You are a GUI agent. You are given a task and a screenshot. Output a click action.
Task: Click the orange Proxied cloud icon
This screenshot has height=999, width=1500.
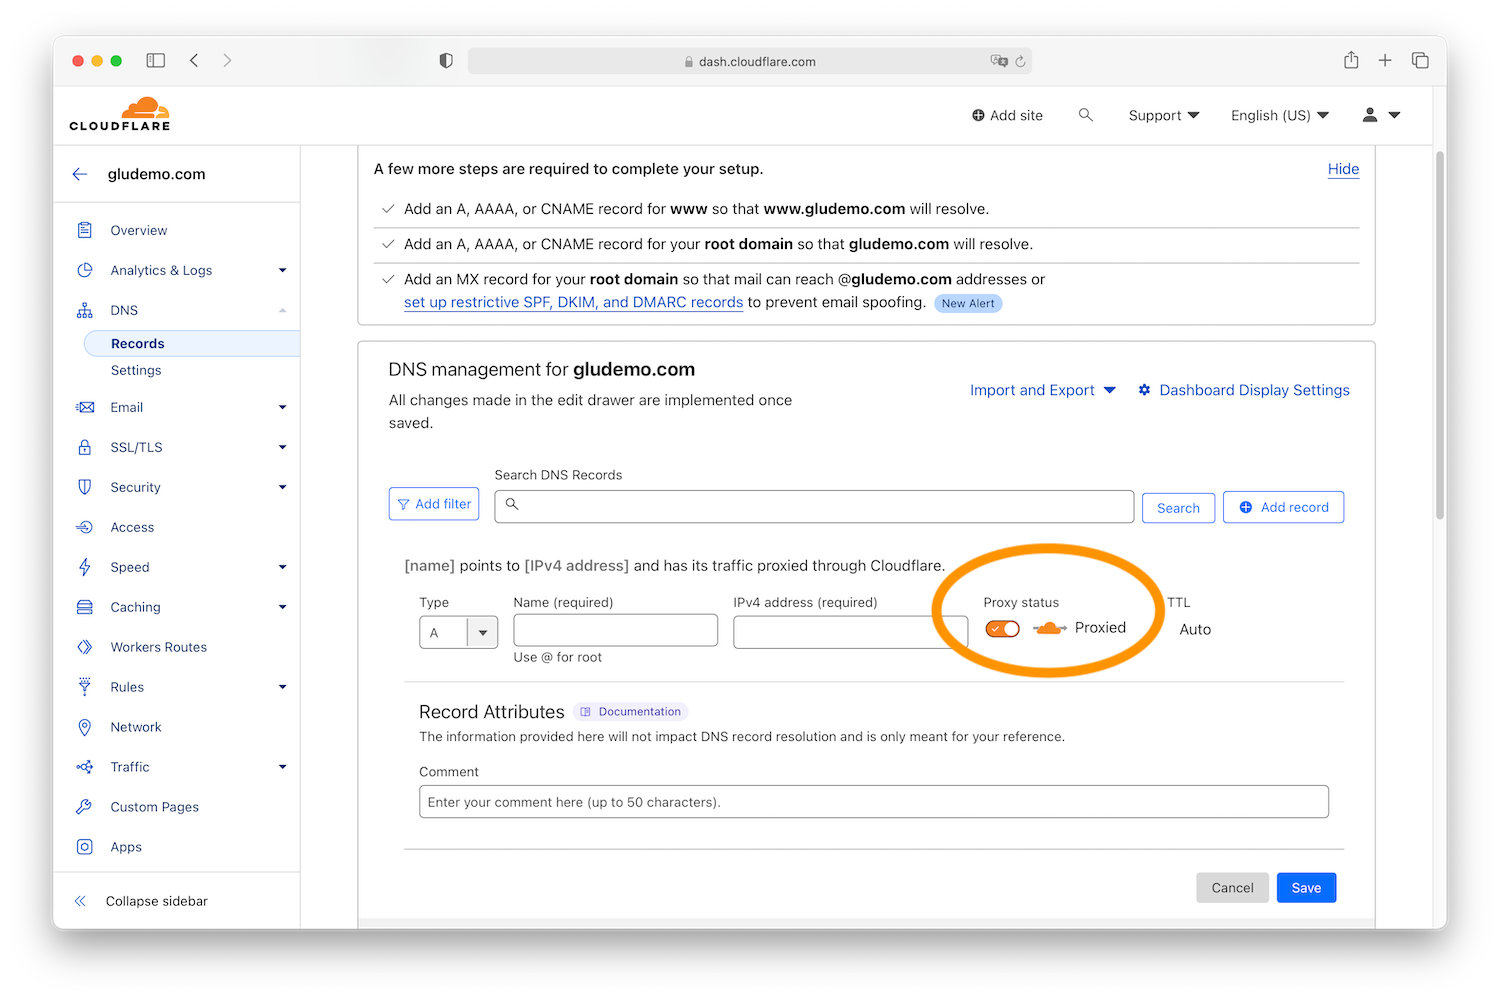[1049, 628]
